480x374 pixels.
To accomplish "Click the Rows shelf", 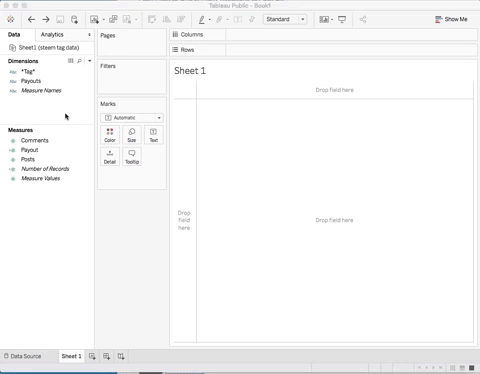I will (323, 50).
